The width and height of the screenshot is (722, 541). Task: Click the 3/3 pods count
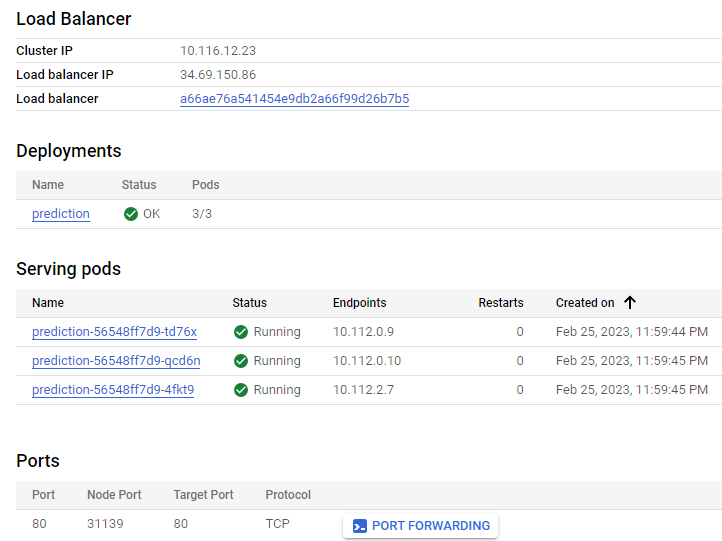coord(202,214)
